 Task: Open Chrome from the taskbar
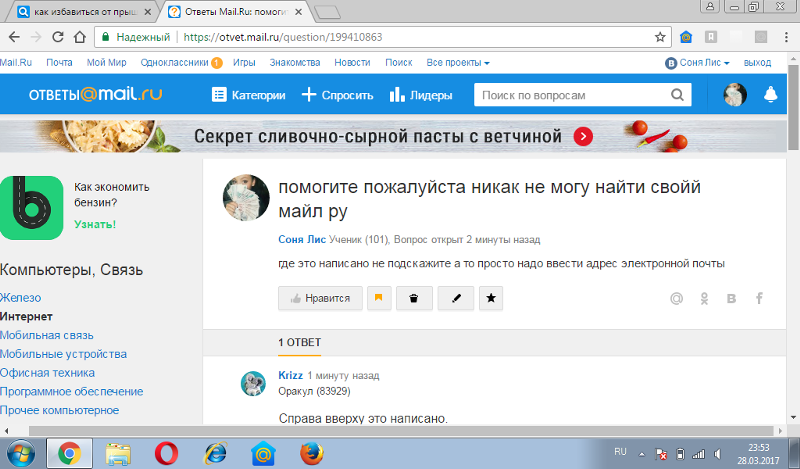[69, 454]
